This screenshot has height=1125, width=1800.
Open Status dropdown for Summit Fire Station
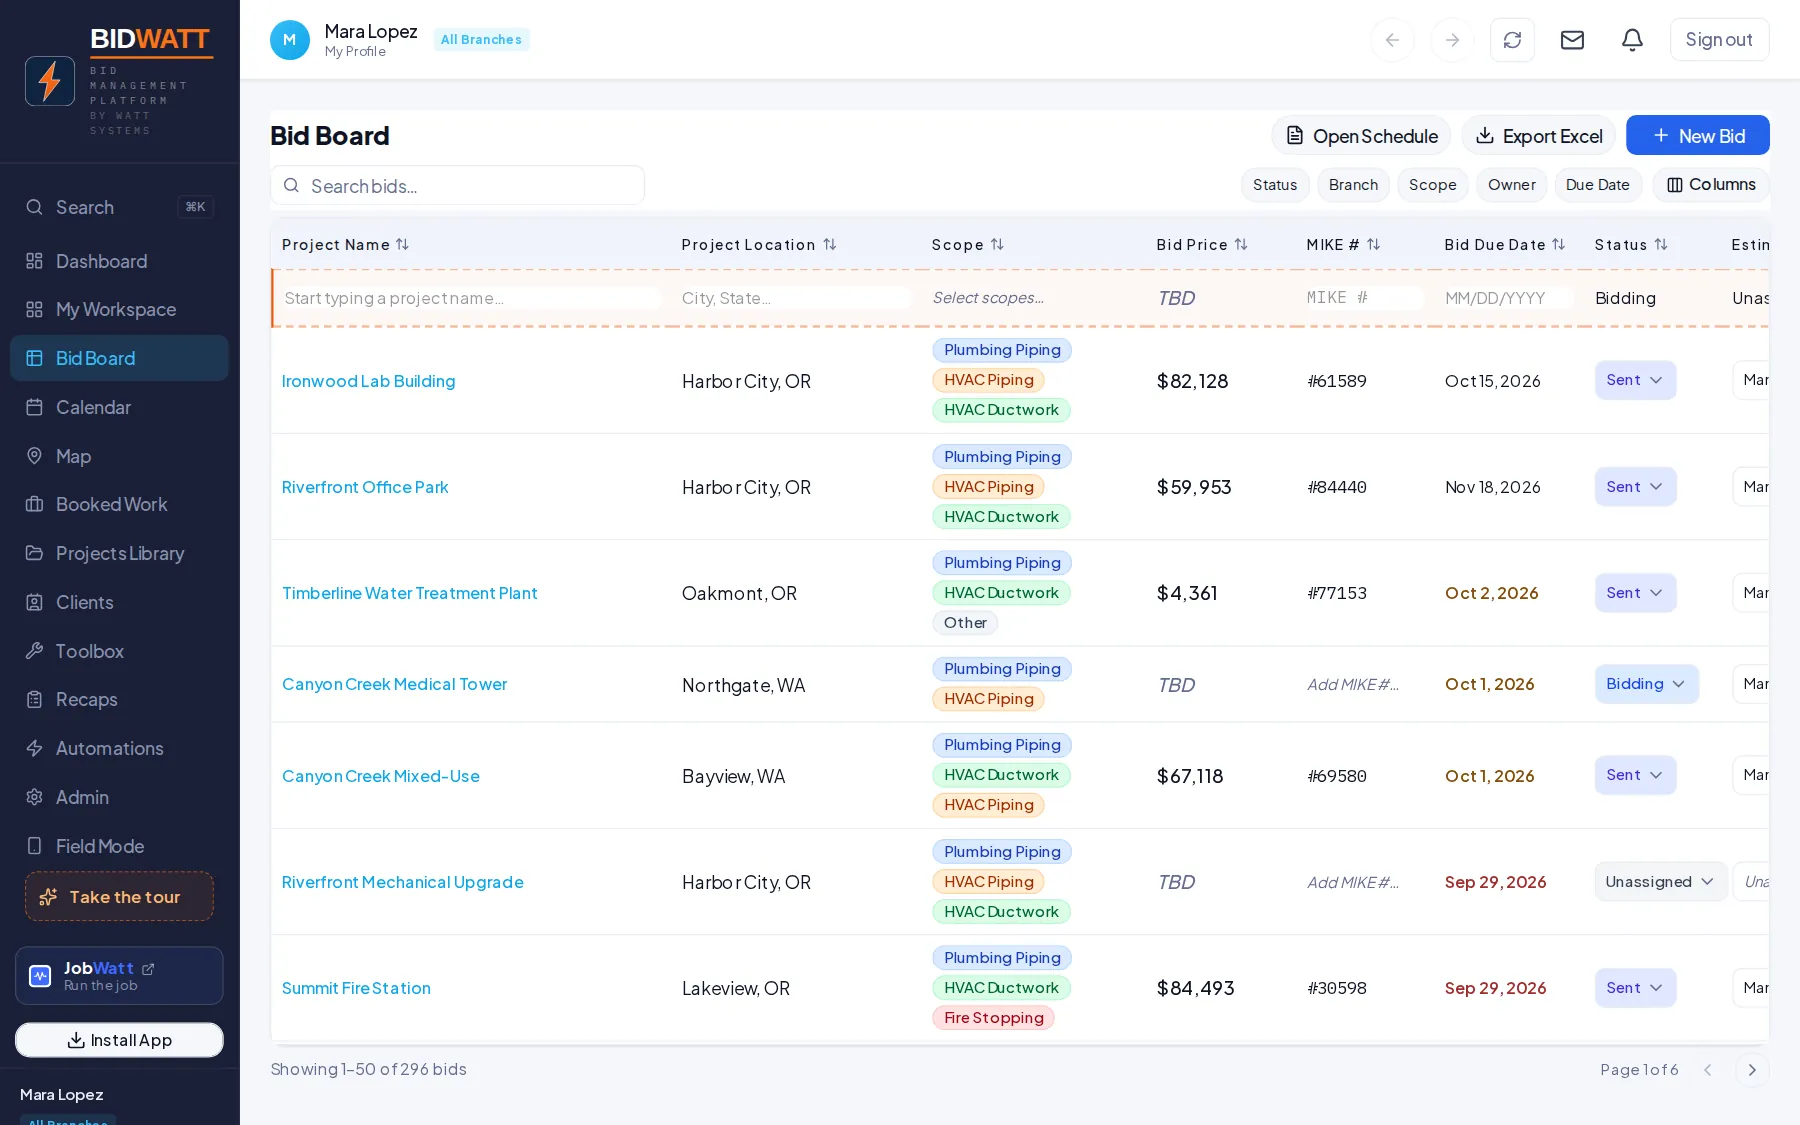(1635, 988)
